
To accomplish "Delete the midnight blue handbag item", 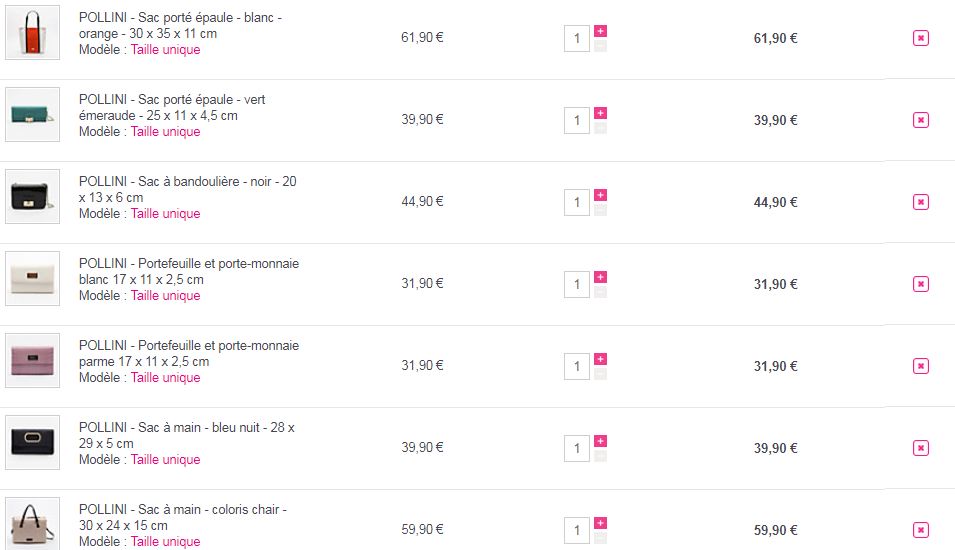I will point(921,448).
